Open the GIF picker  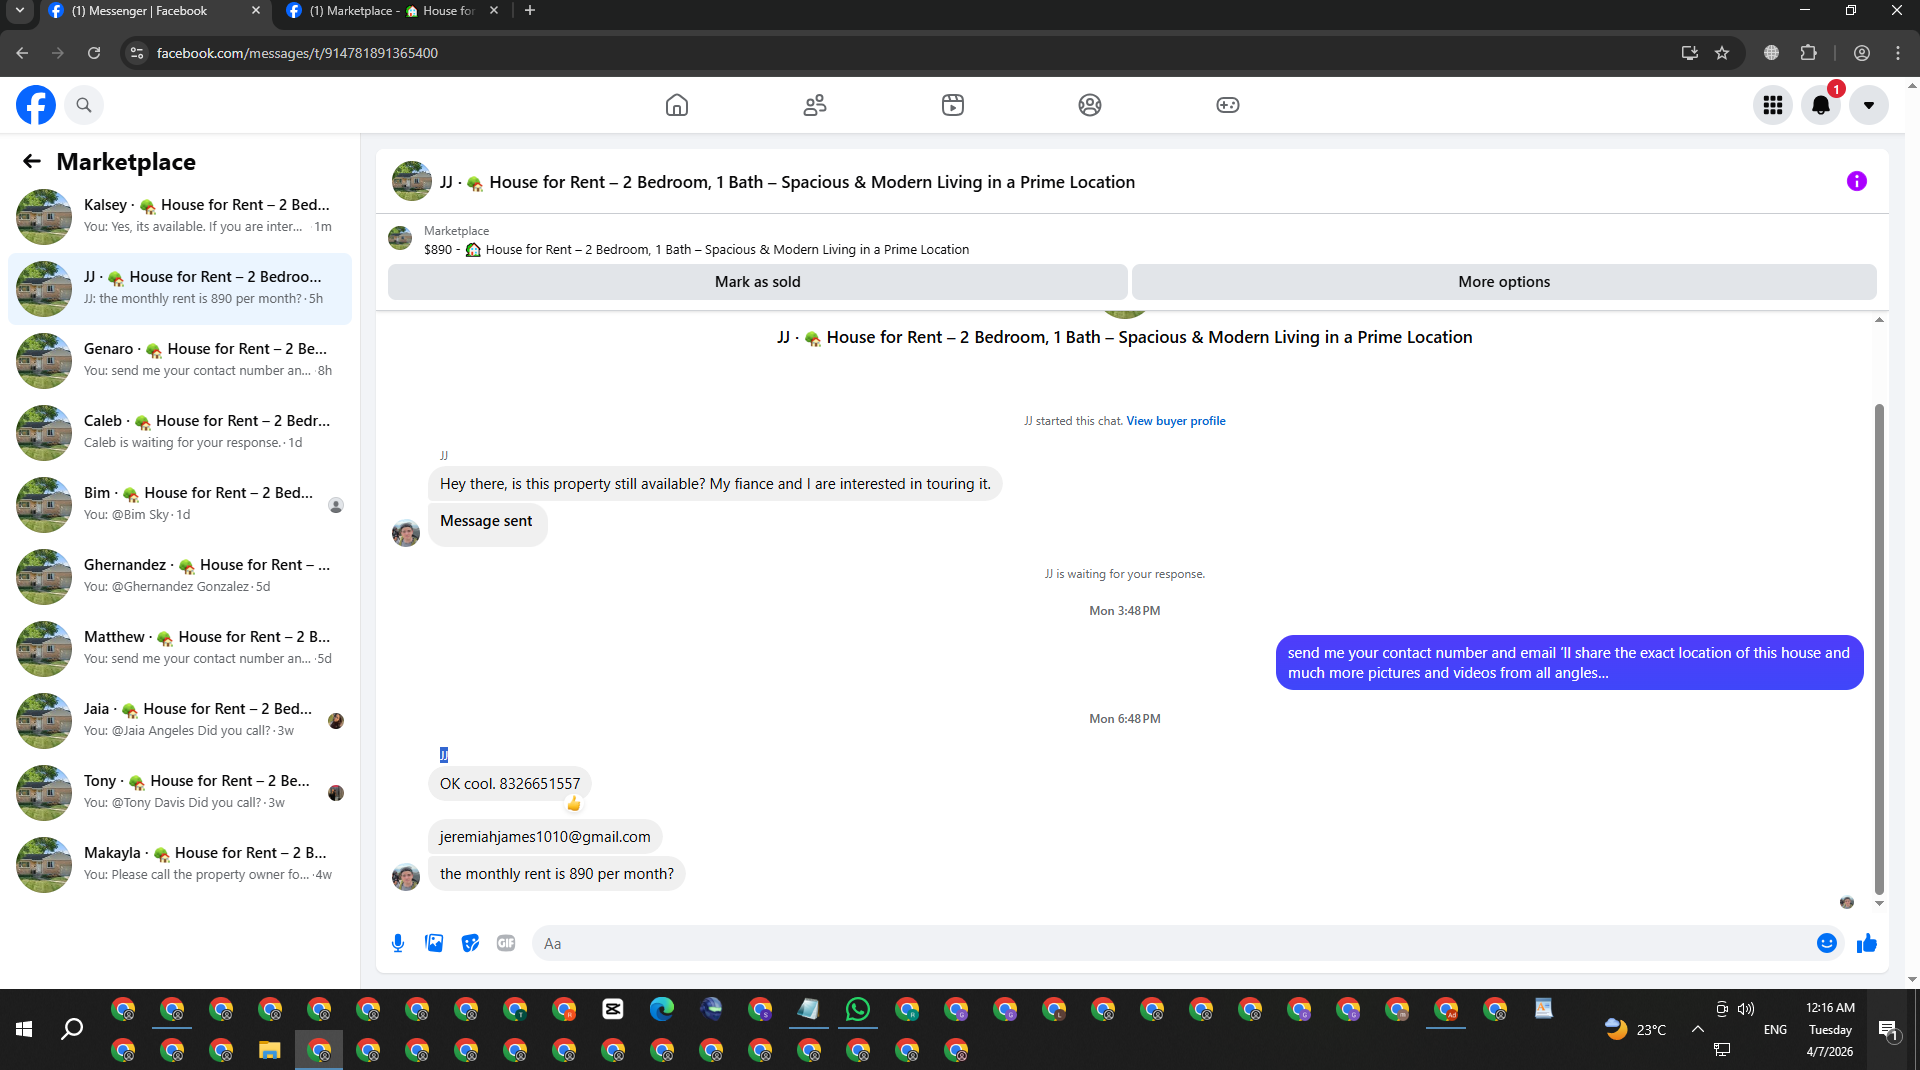506,943
